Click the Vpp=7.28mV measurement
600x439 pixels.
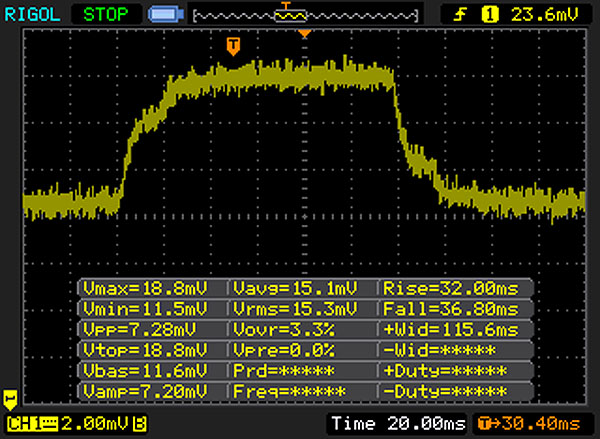tap(139, 330)
